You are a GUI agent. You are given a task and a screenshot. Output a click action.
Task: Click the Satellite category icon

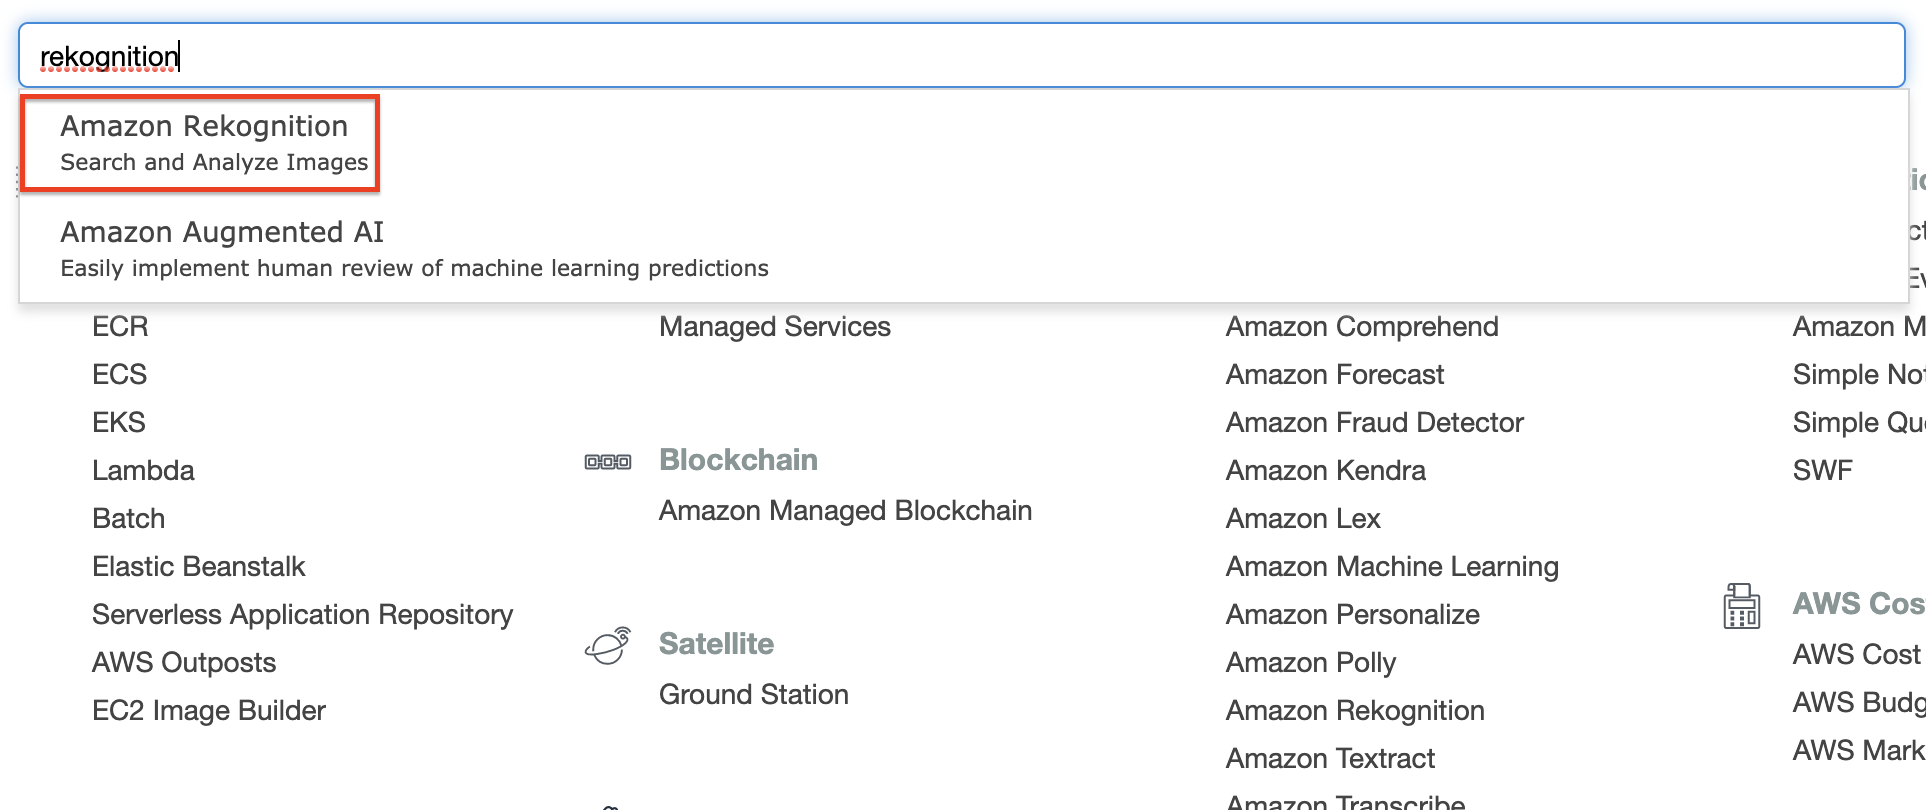click(x=608, y=645)
